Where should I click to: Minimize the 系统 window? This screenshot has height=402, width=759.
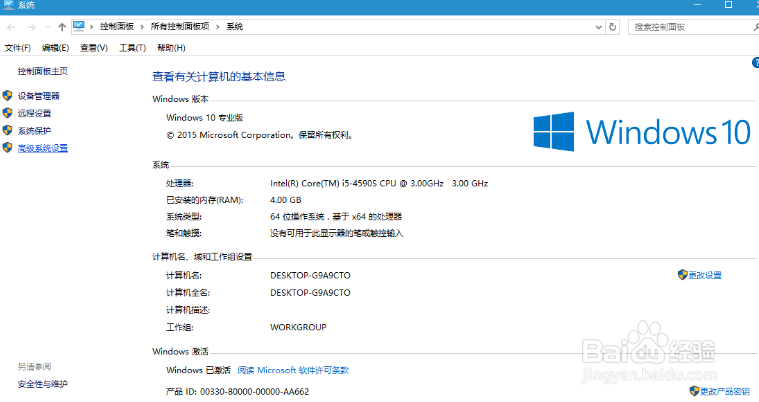click(x=698, y=5)
